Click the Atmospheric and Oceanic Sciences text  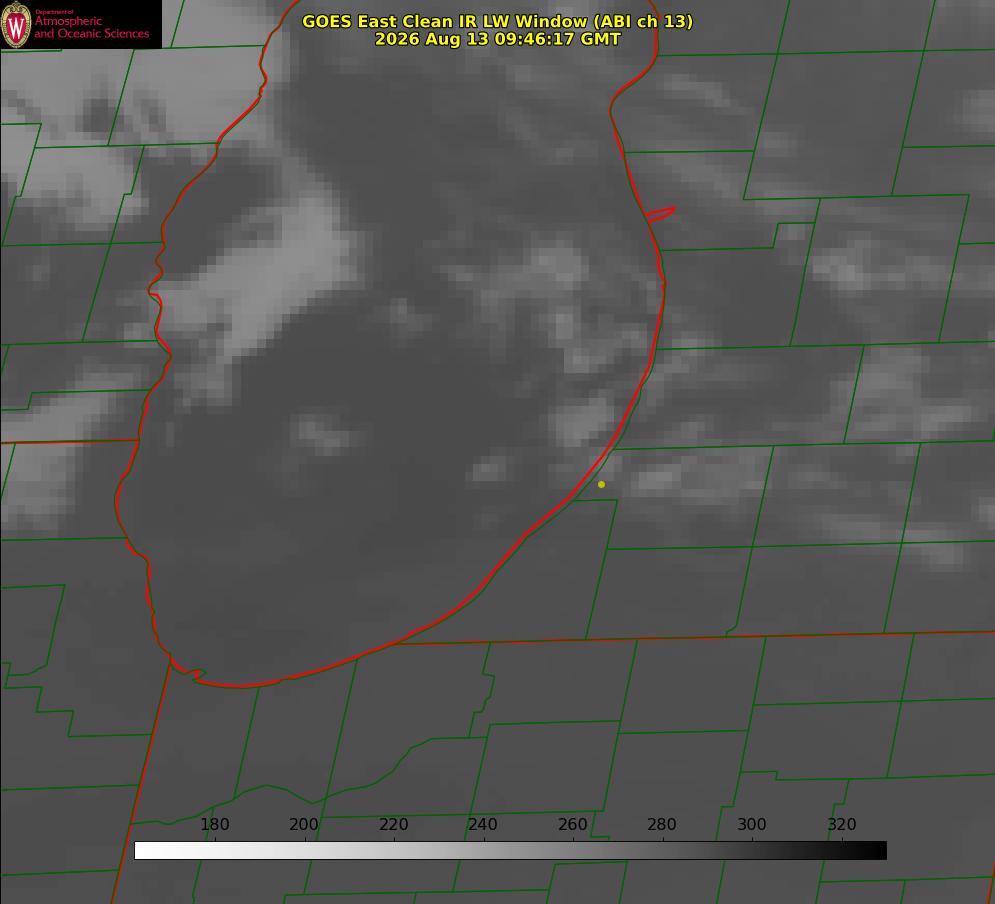coord(91,27)
